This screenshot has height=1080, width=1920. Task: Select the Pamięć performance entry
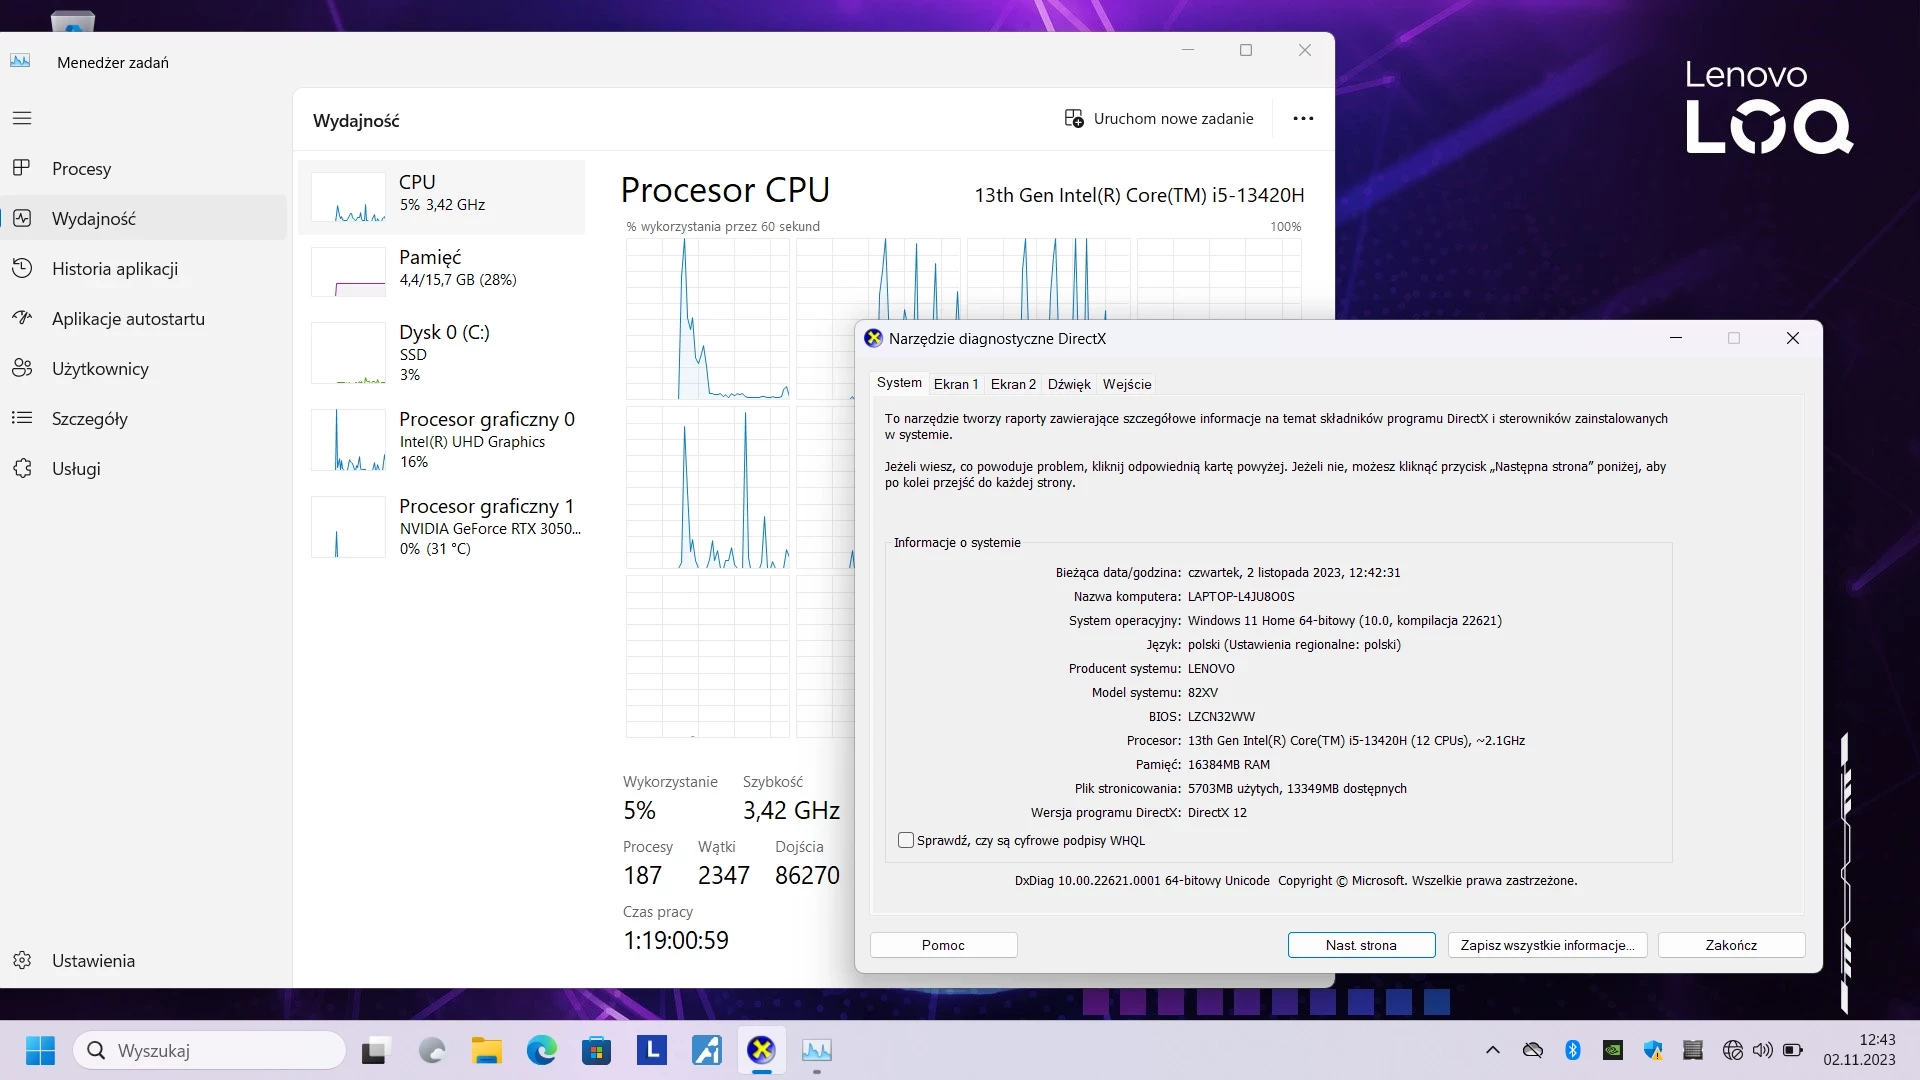coord(442,272)
